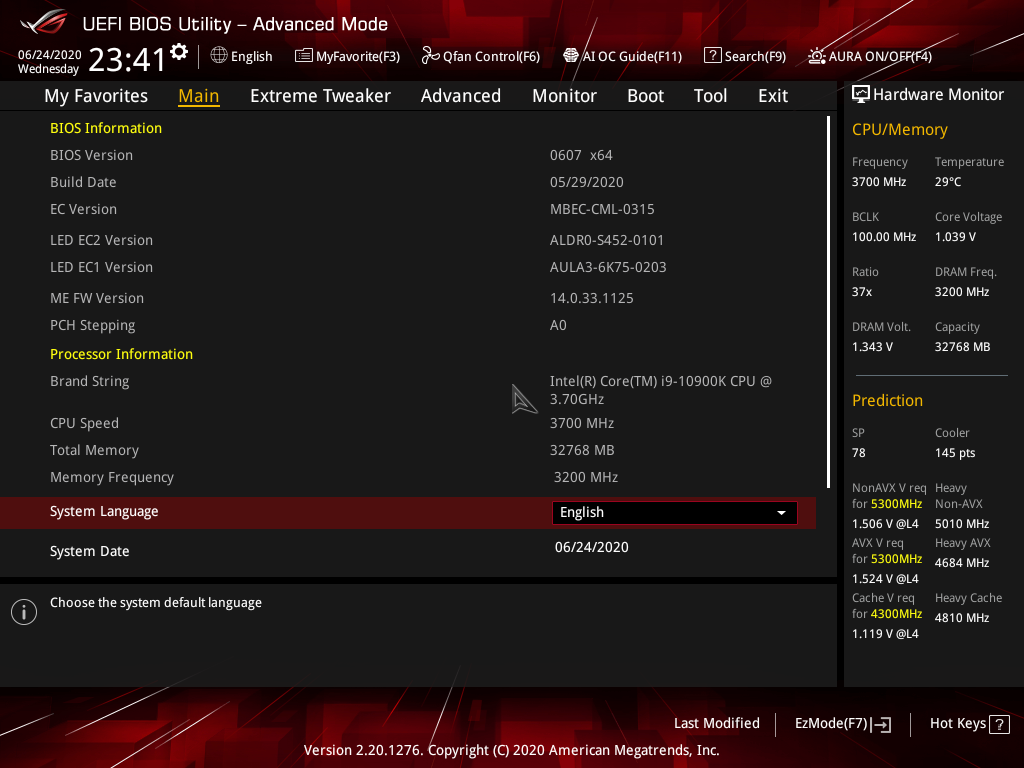Click the 23:41 clock display
Screen dimensions: 1024x768
pyautogui.click(x=128, y=60)
